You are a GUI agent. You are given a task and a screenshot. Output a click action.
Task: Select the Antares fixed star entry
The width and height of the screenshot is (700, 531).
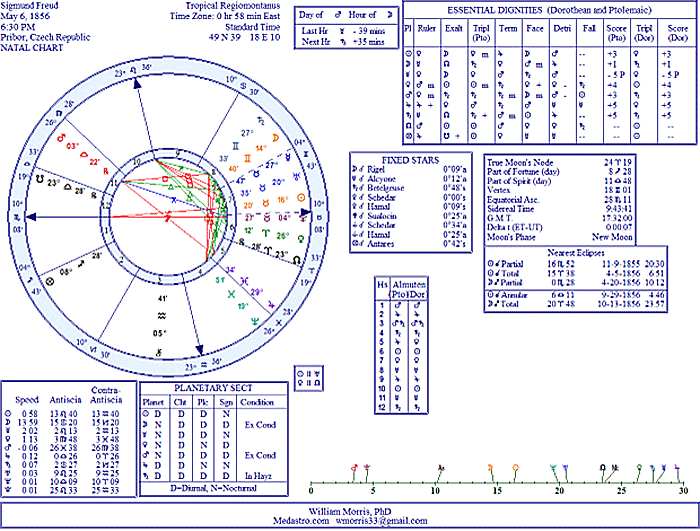tap(410, 244)
